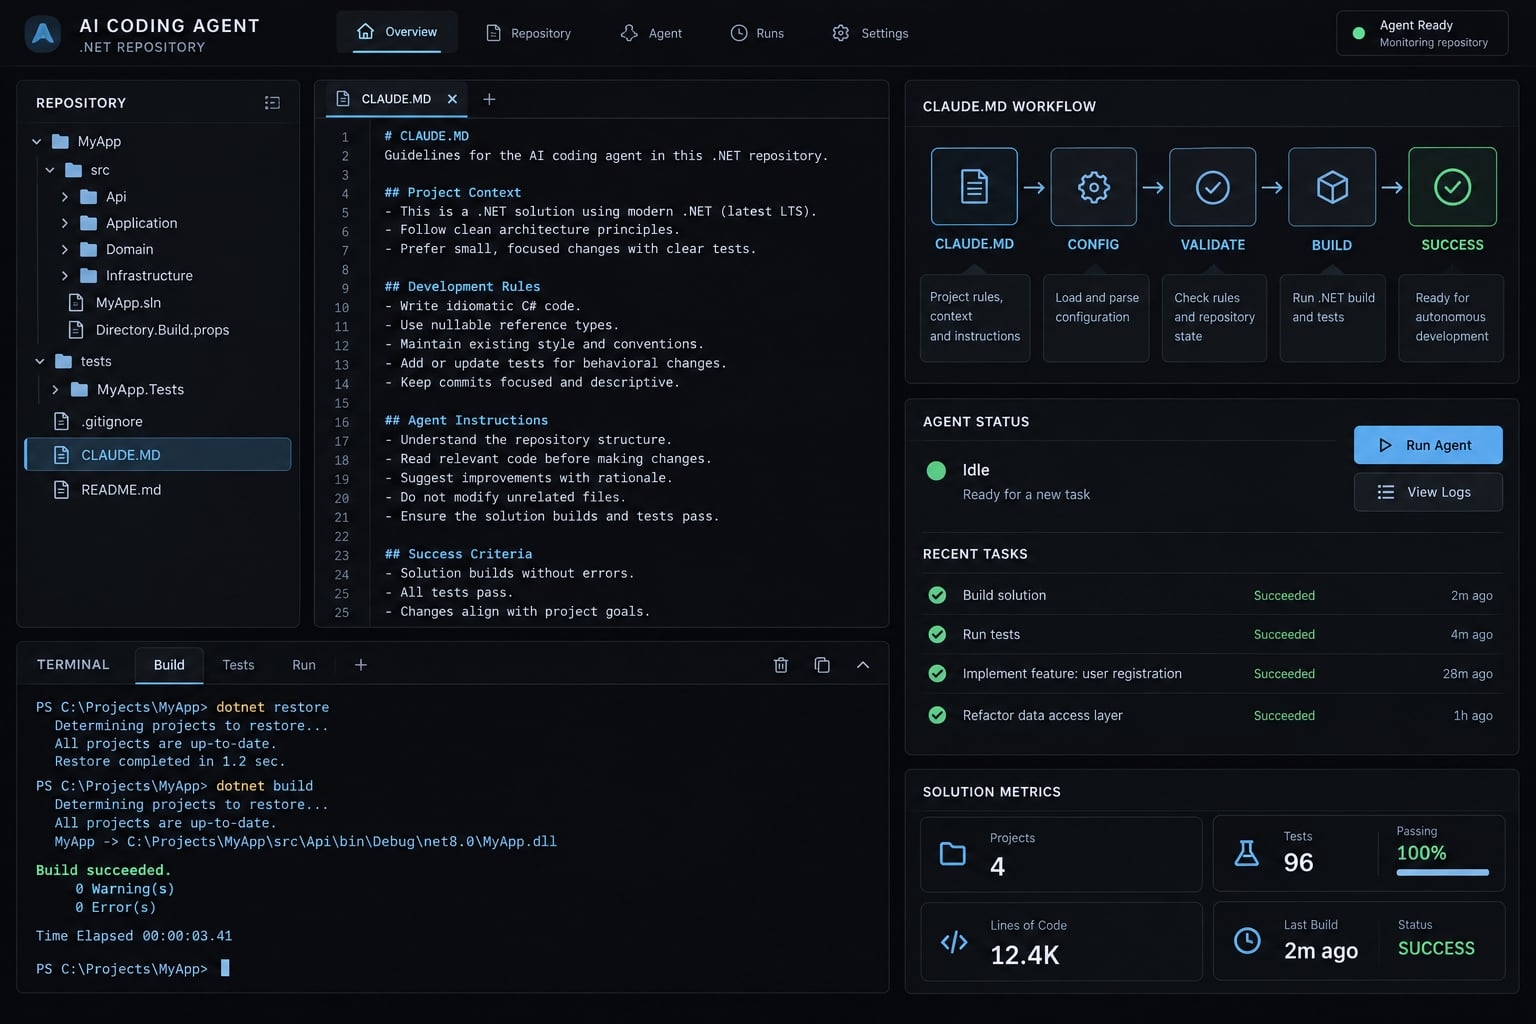This screenshot has height=1024, width=1536.
Task: Expand the MyApp.Tests folder
Action: [x=55, y=389]
